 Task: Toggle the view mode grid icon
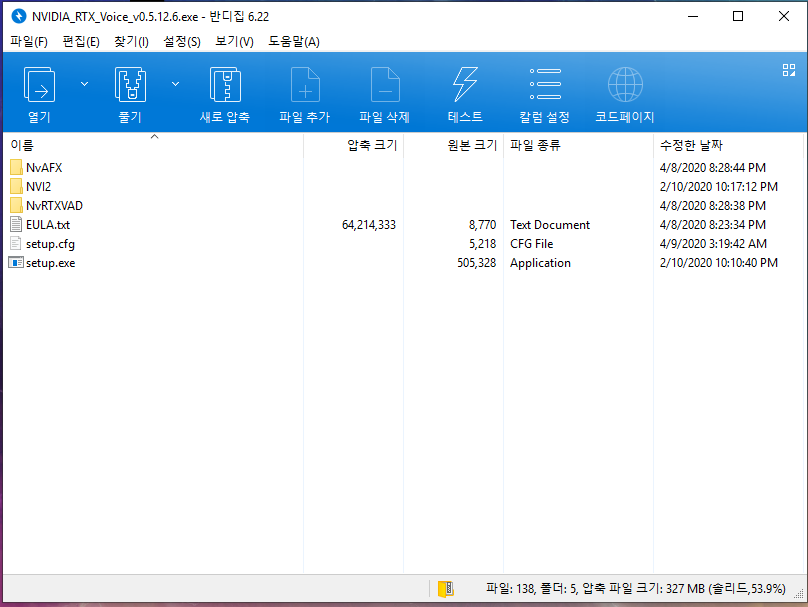click(x=788, y=70)
